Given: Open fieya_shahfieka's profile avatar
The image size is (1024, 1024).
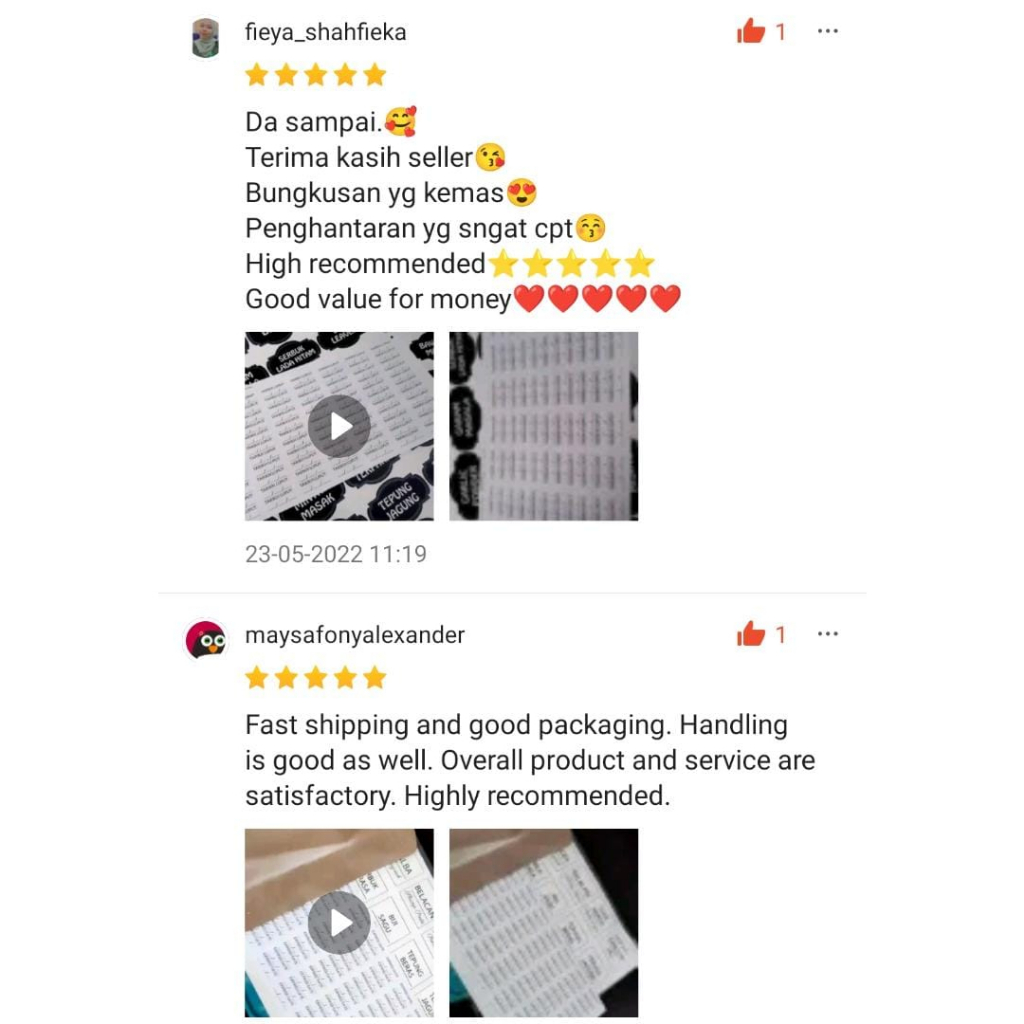Looking at the screenshot, I should coord(206,38).
